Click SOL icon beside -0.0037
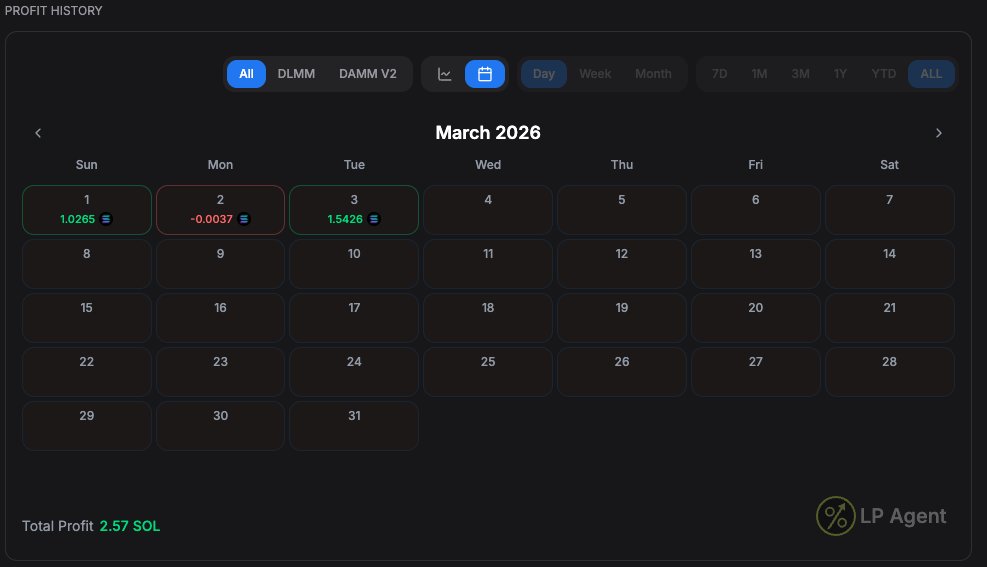This screenshot has height=567, width=987. (244, 219)
